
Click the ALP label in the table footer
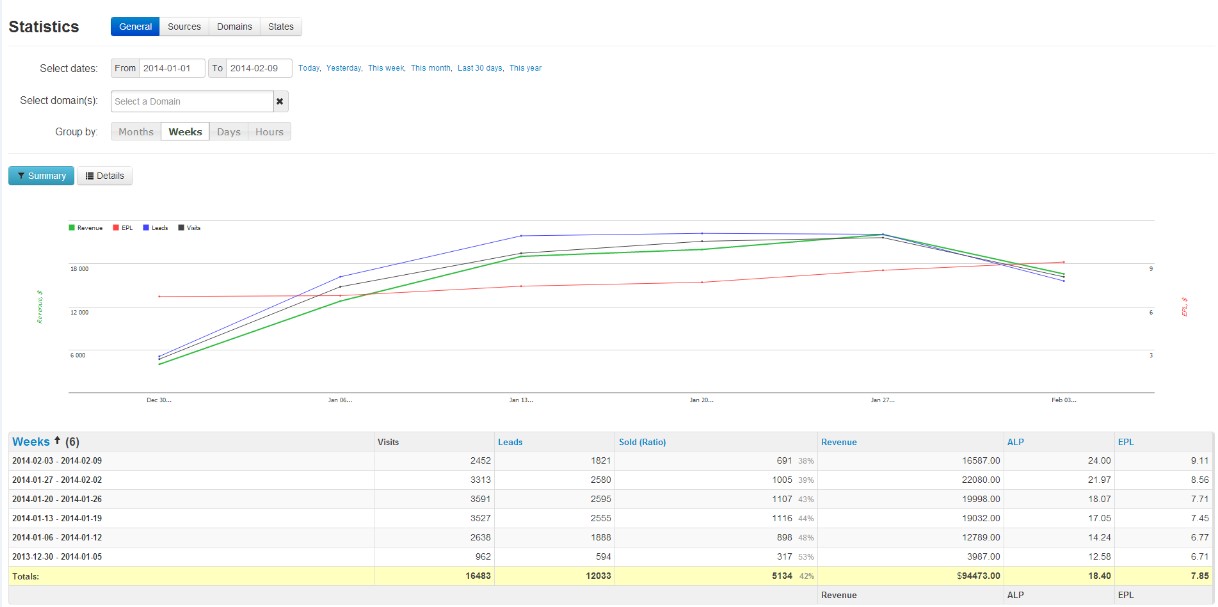click(x=1016, y=595)
